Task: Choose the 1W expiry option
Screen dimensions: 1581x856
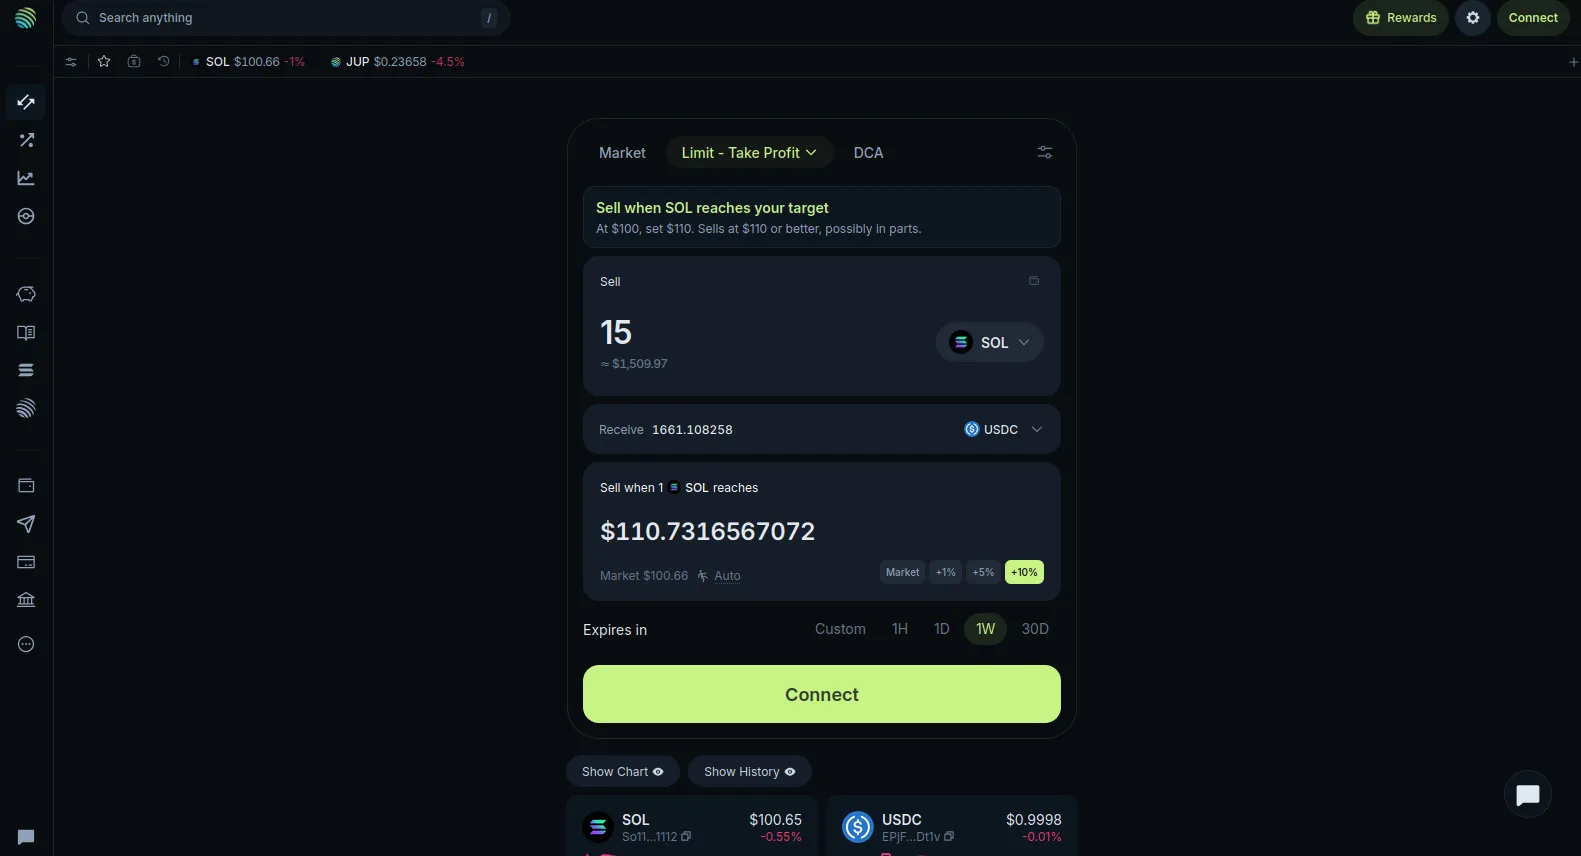Action: coord(986,629)
